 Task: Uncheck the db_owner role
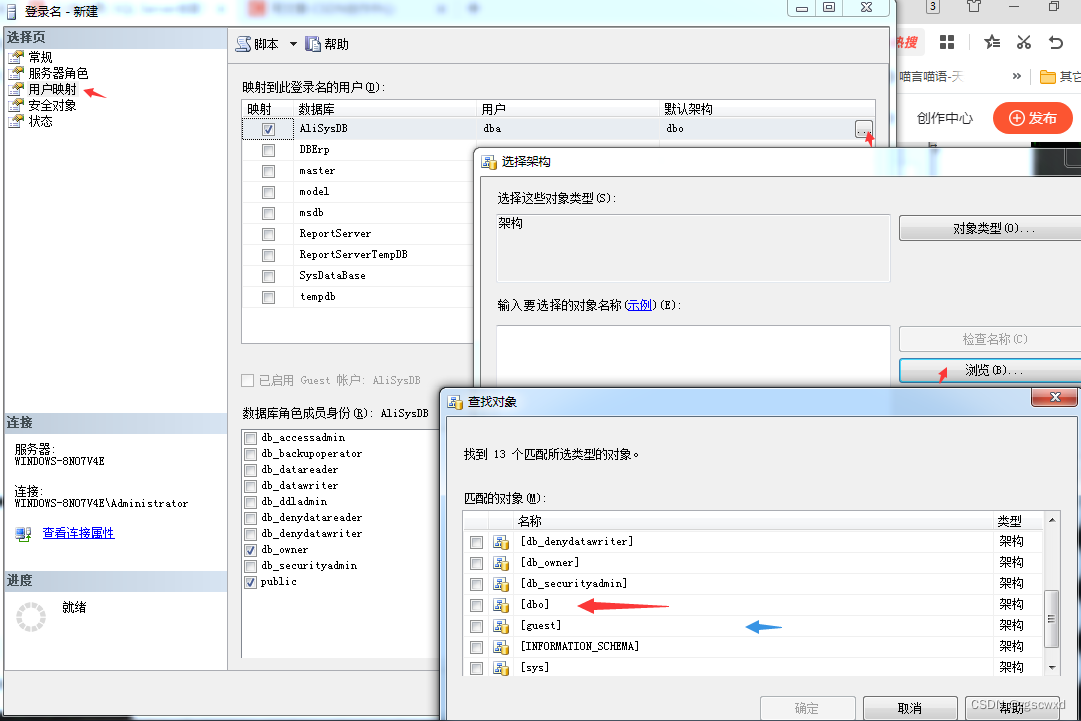coord(251,549)
